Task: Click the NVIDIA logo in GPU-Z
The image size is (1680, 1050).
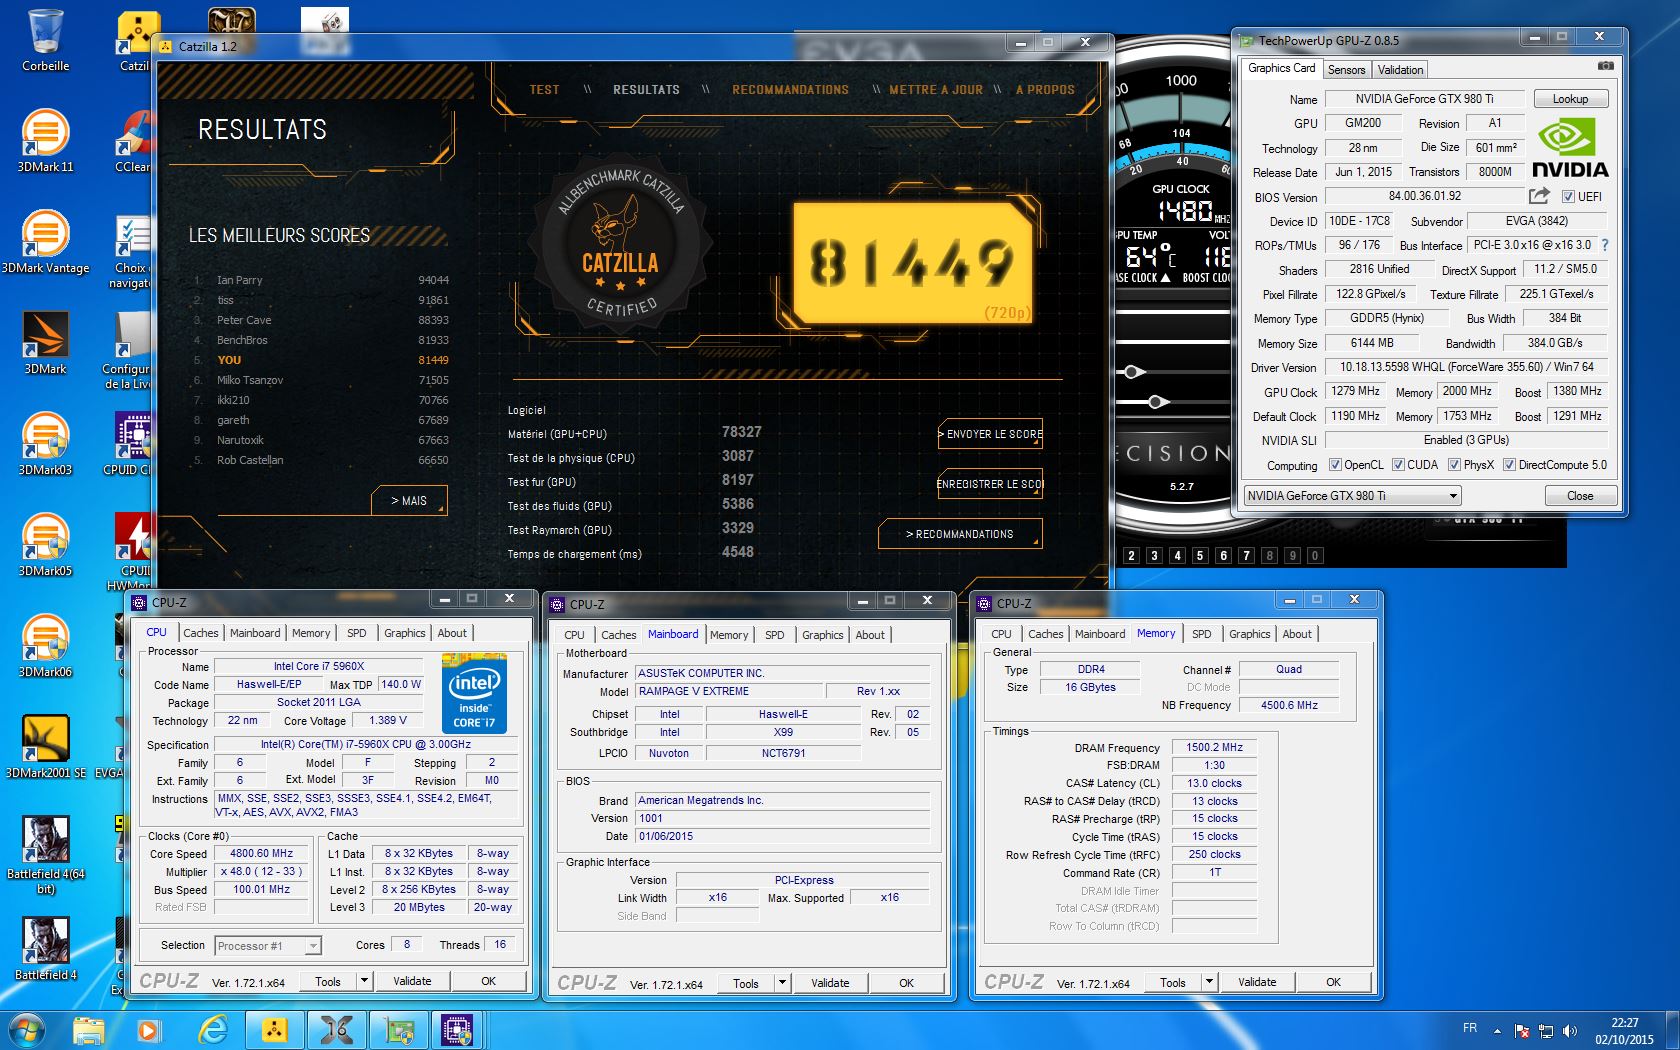Action: (x=1570, y=148)
